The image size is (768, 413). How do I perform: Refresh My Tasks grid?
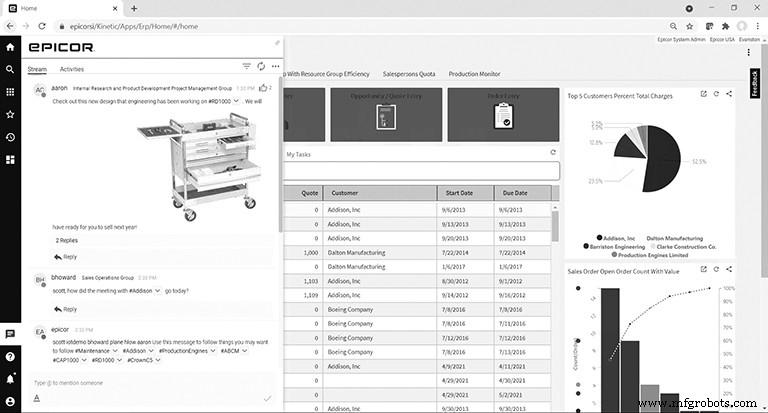[553, 152]
